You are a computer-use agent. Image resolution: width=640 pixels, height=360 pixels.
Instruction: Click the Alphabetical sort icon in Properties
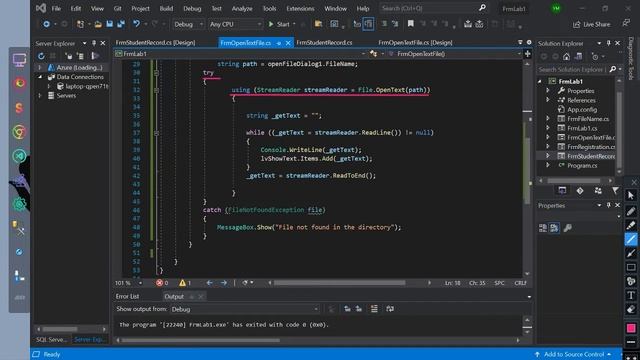click(554, 228)
